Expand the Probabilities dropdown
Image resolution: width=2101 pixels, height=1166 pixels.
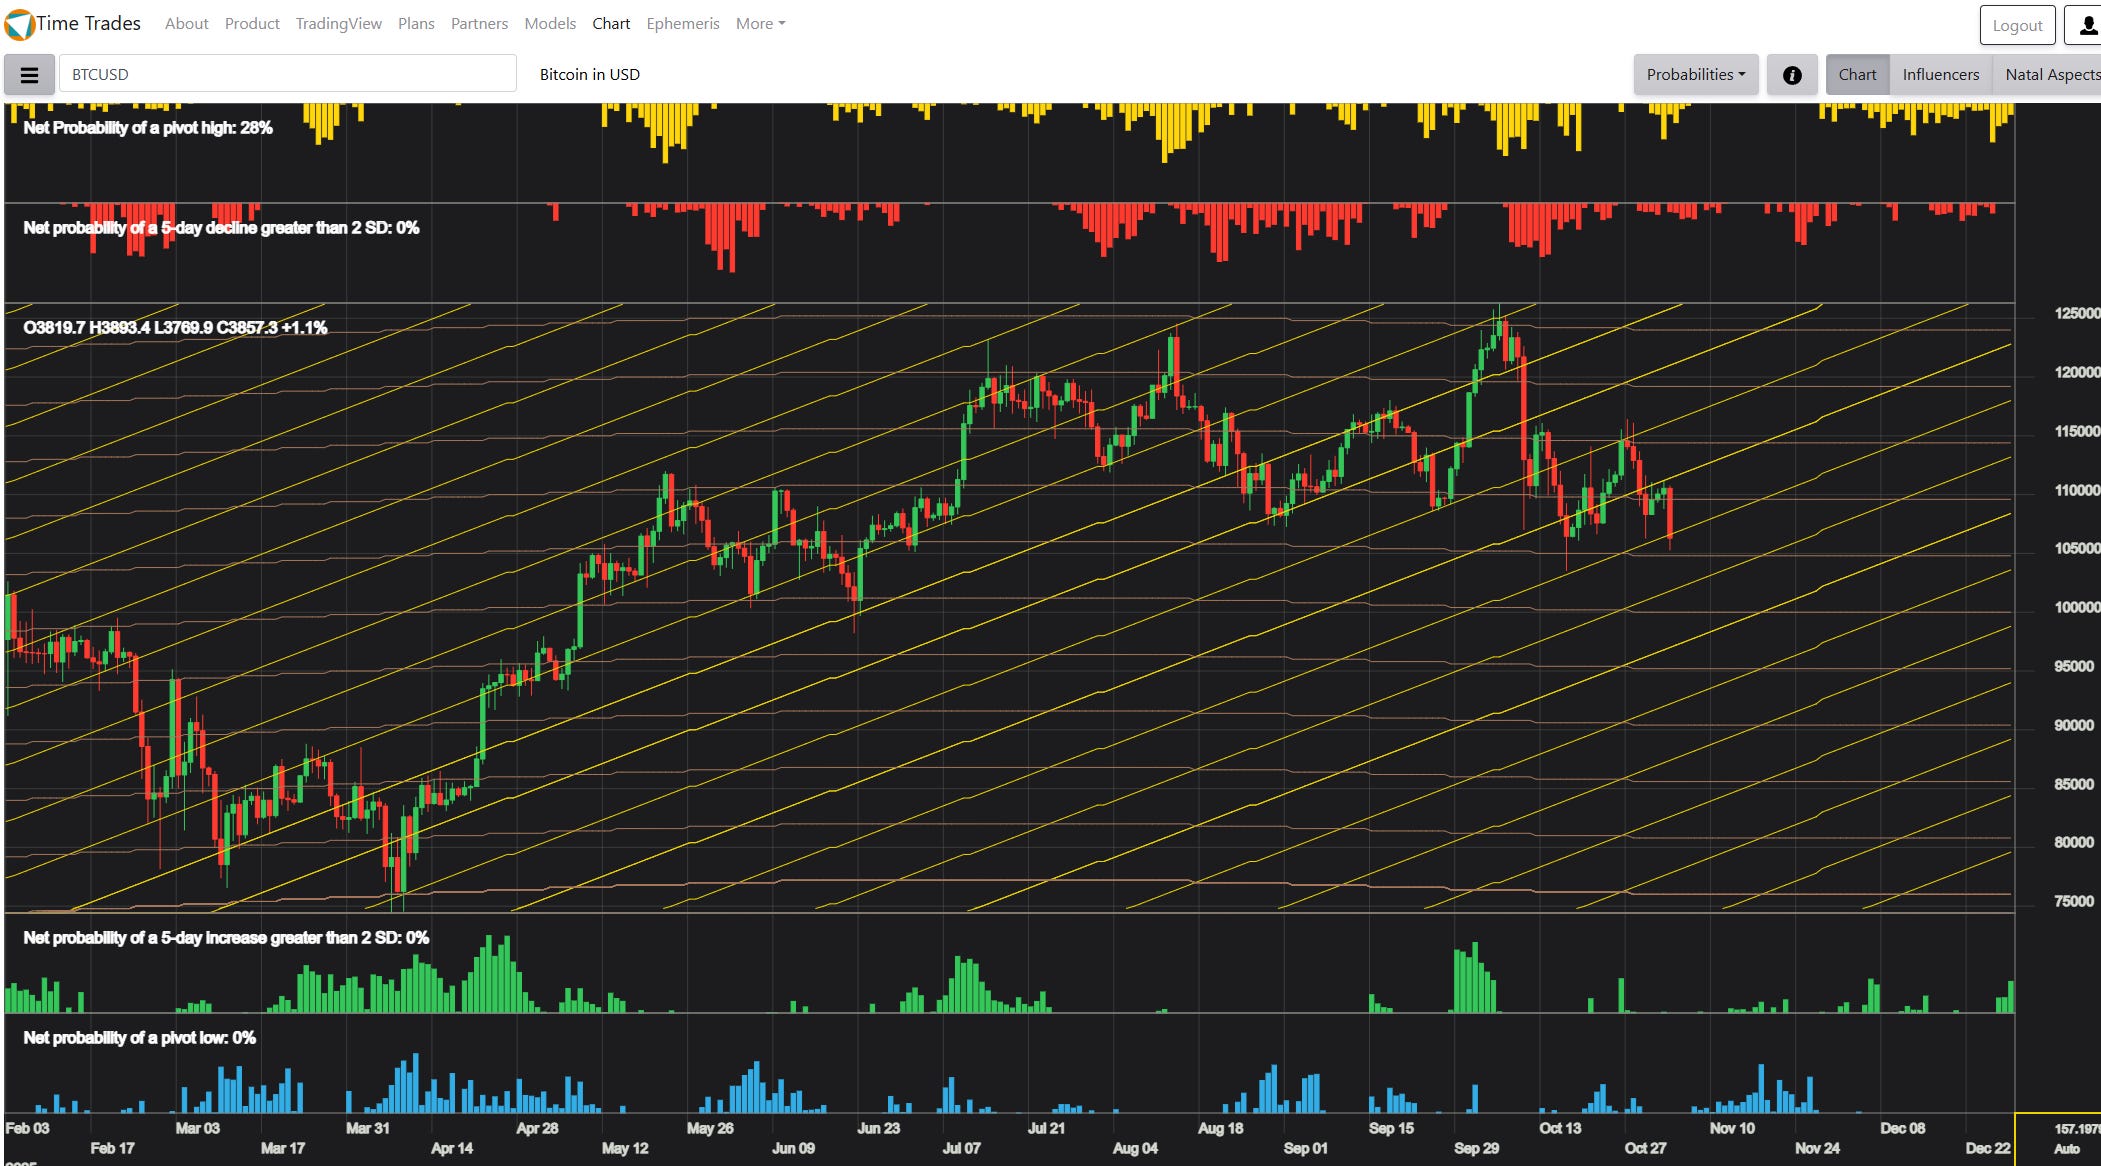[1695, 75]
